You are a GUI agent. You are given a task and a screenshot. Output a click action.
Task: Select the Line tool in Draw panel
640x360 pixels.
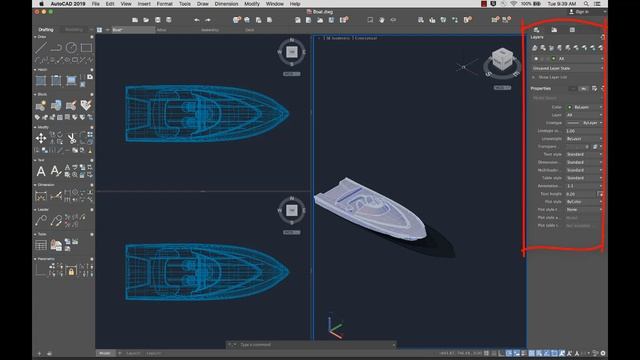click(41, 48)
